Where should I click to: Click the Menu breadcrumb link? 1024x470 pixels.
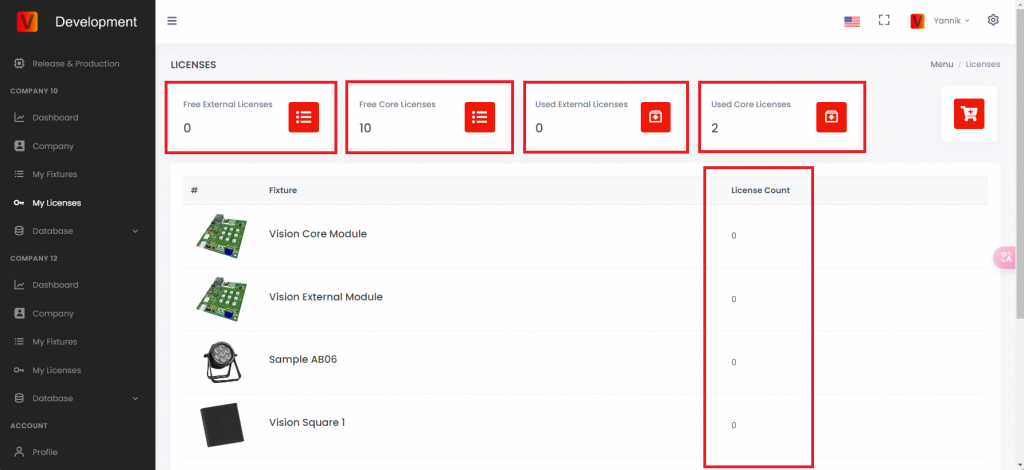(941, 64)
